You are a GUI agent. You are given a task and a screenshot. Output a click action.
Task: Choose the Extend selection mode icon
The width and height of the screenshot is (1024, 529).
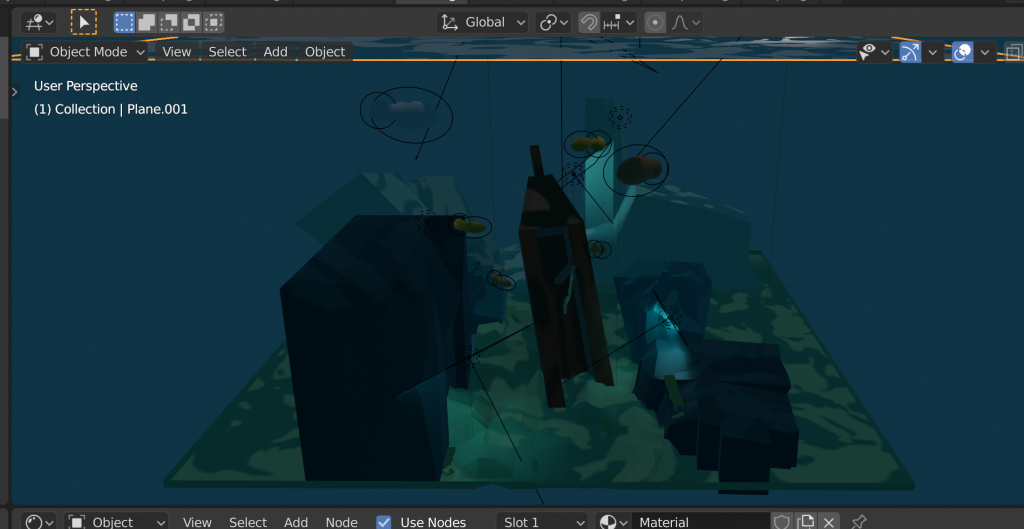[146, 22]
